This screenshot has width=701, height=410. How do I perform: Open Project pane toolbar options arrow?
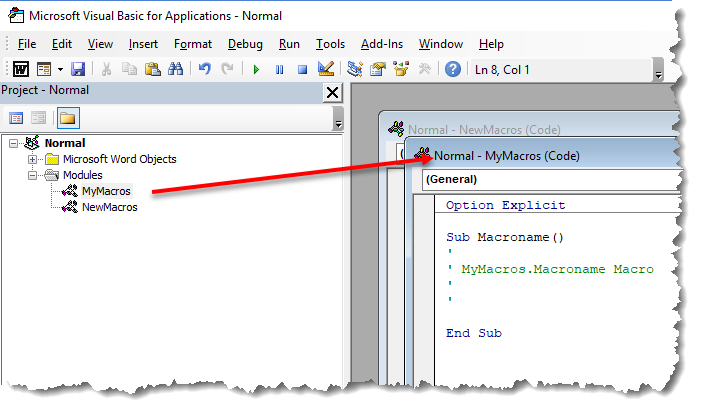(338, 118)
